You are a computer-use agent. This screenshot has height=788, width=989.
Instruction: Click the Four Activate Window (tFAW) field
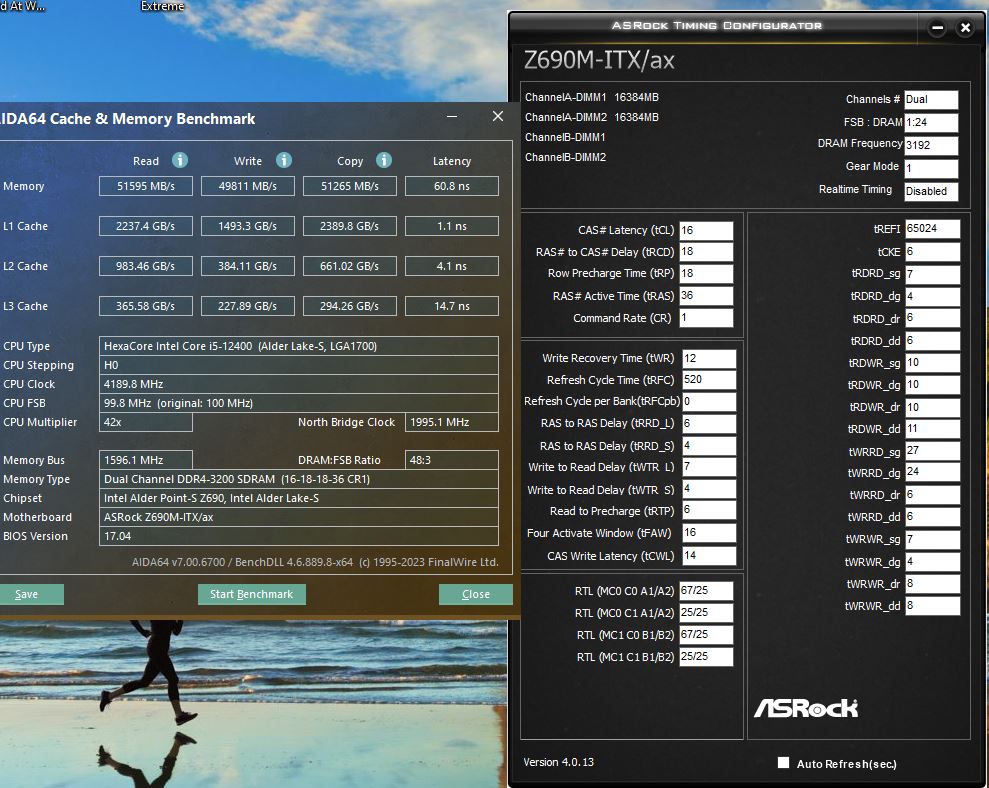709,533
